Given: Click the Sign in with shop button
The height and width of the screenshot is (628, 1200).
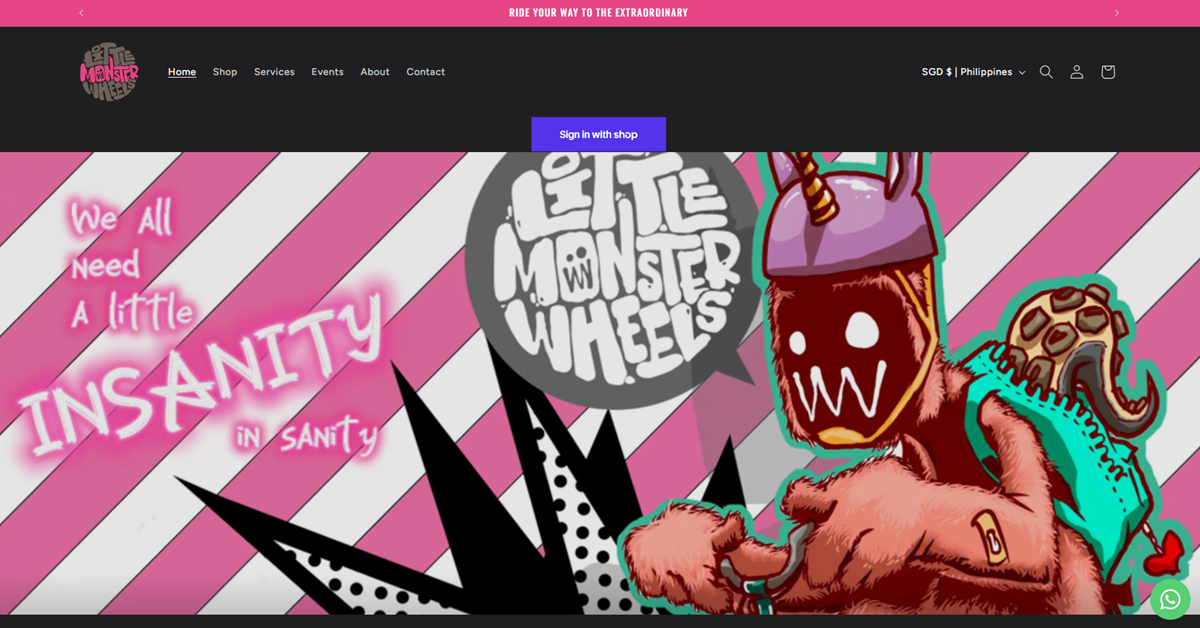Looking at the screenshot, I should pos(598,134).
